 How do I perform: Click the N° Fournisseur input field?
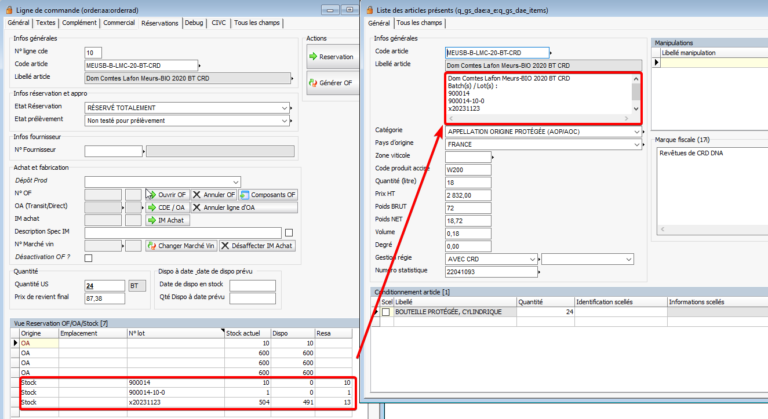[x=113, y=151]
